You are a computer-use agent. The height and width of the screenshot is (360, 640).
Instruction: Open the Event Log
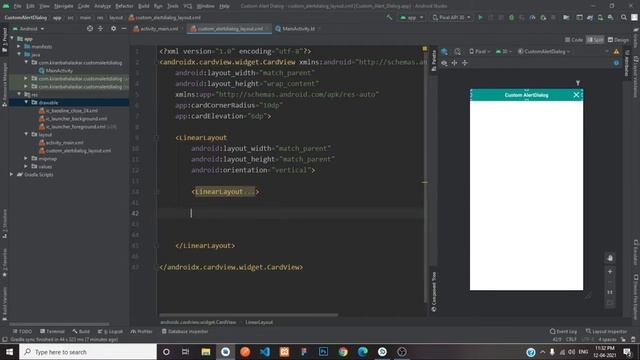[563, 331]
